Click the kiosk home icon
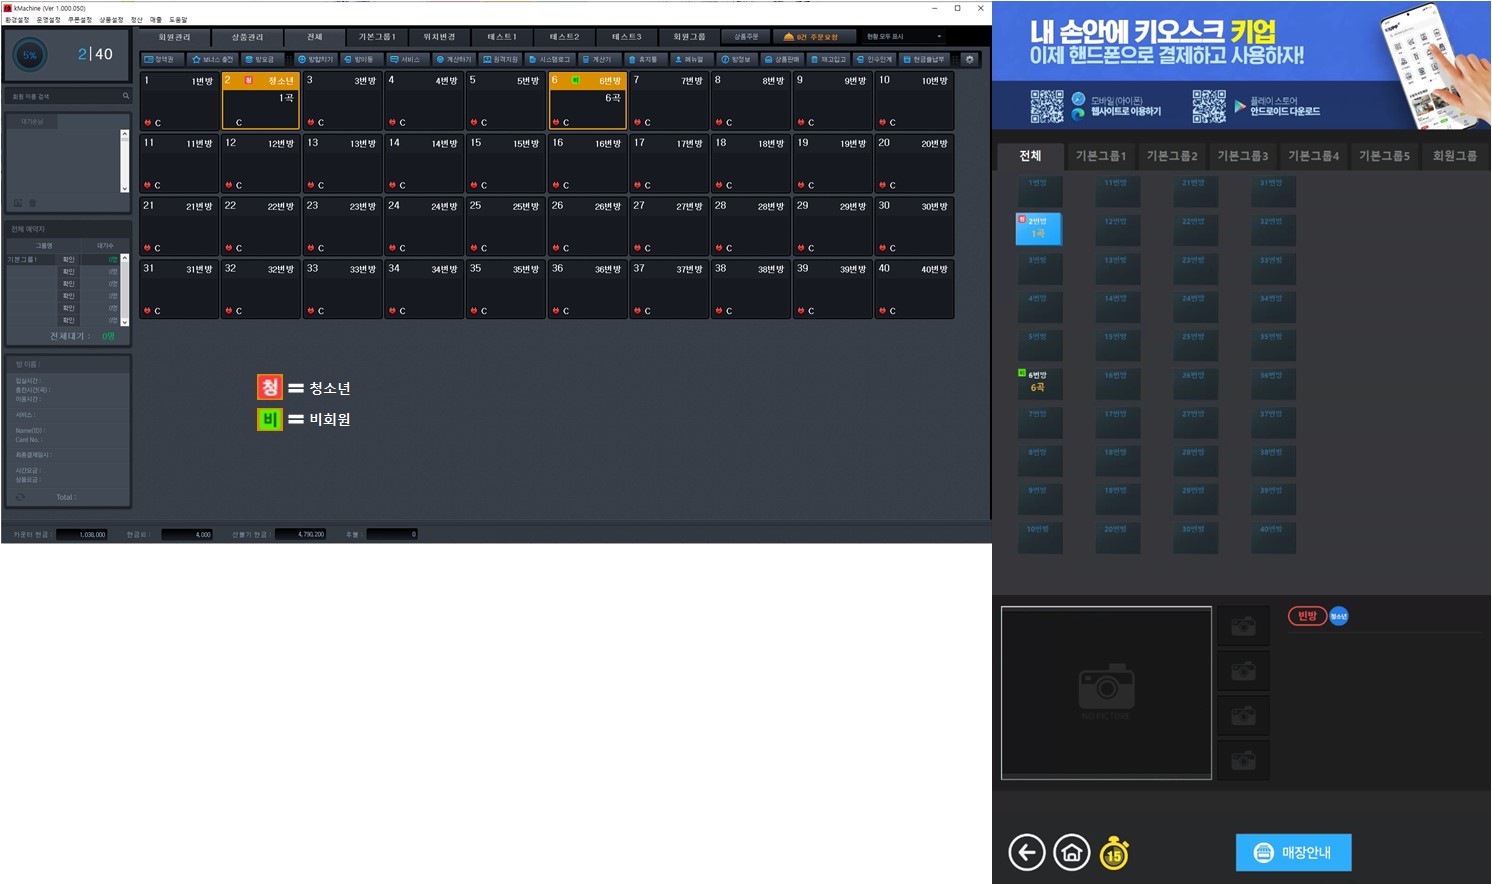The height and width of the screenshot is (884, 1492). tap(1071, 853)
